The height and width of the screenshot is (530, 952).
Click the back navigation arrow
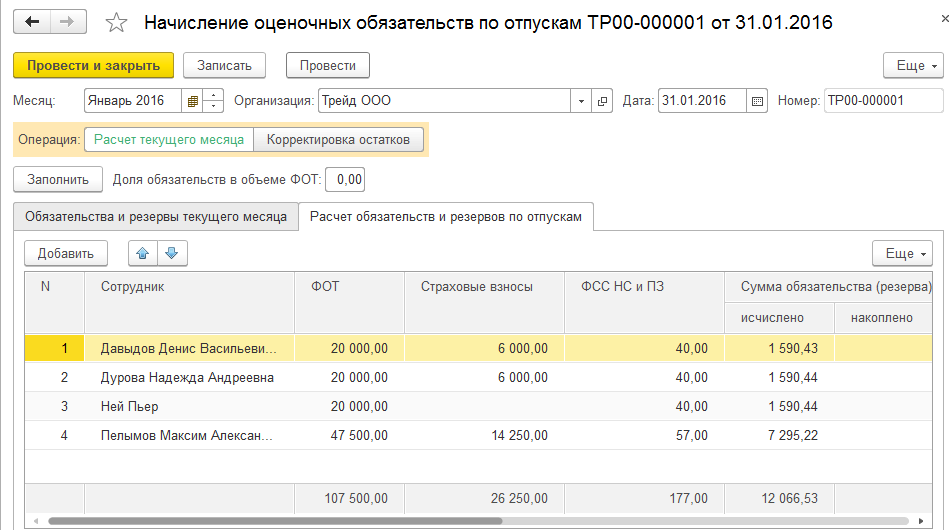click(33, 21)
